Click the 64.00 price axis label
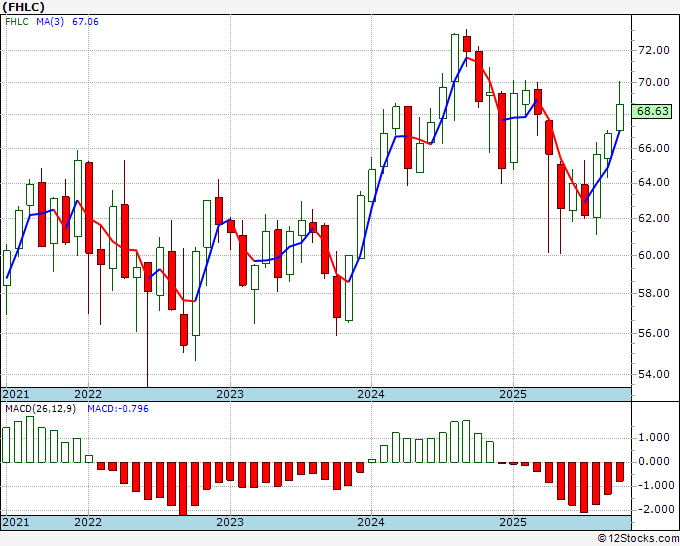The width and height of the screenshot is (680, 546). coord(654,183)
